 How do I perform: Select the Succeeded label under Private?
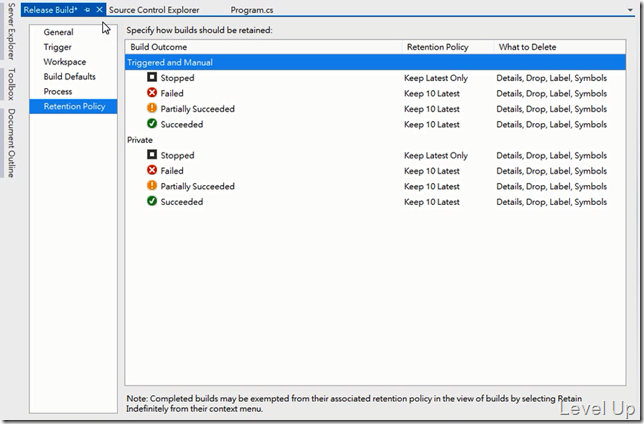click(182, 202)
